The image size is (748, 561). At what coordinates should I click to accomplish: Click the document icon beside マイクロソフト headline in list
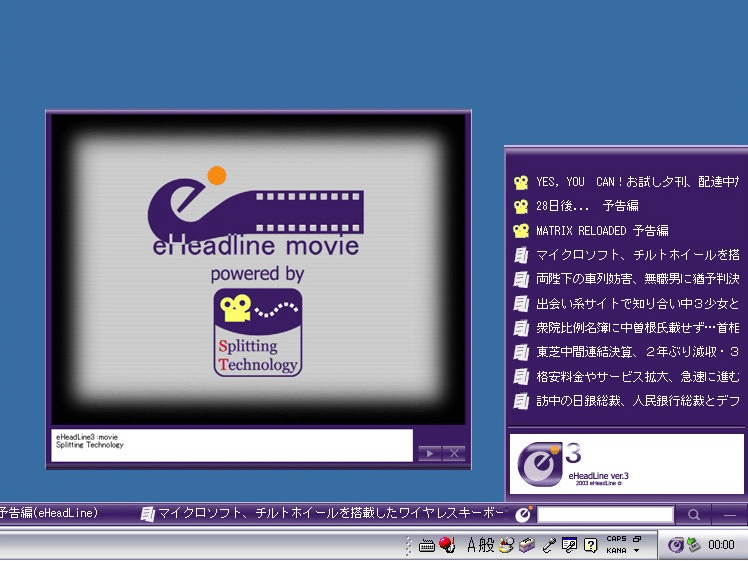click(x=521, y=255)
